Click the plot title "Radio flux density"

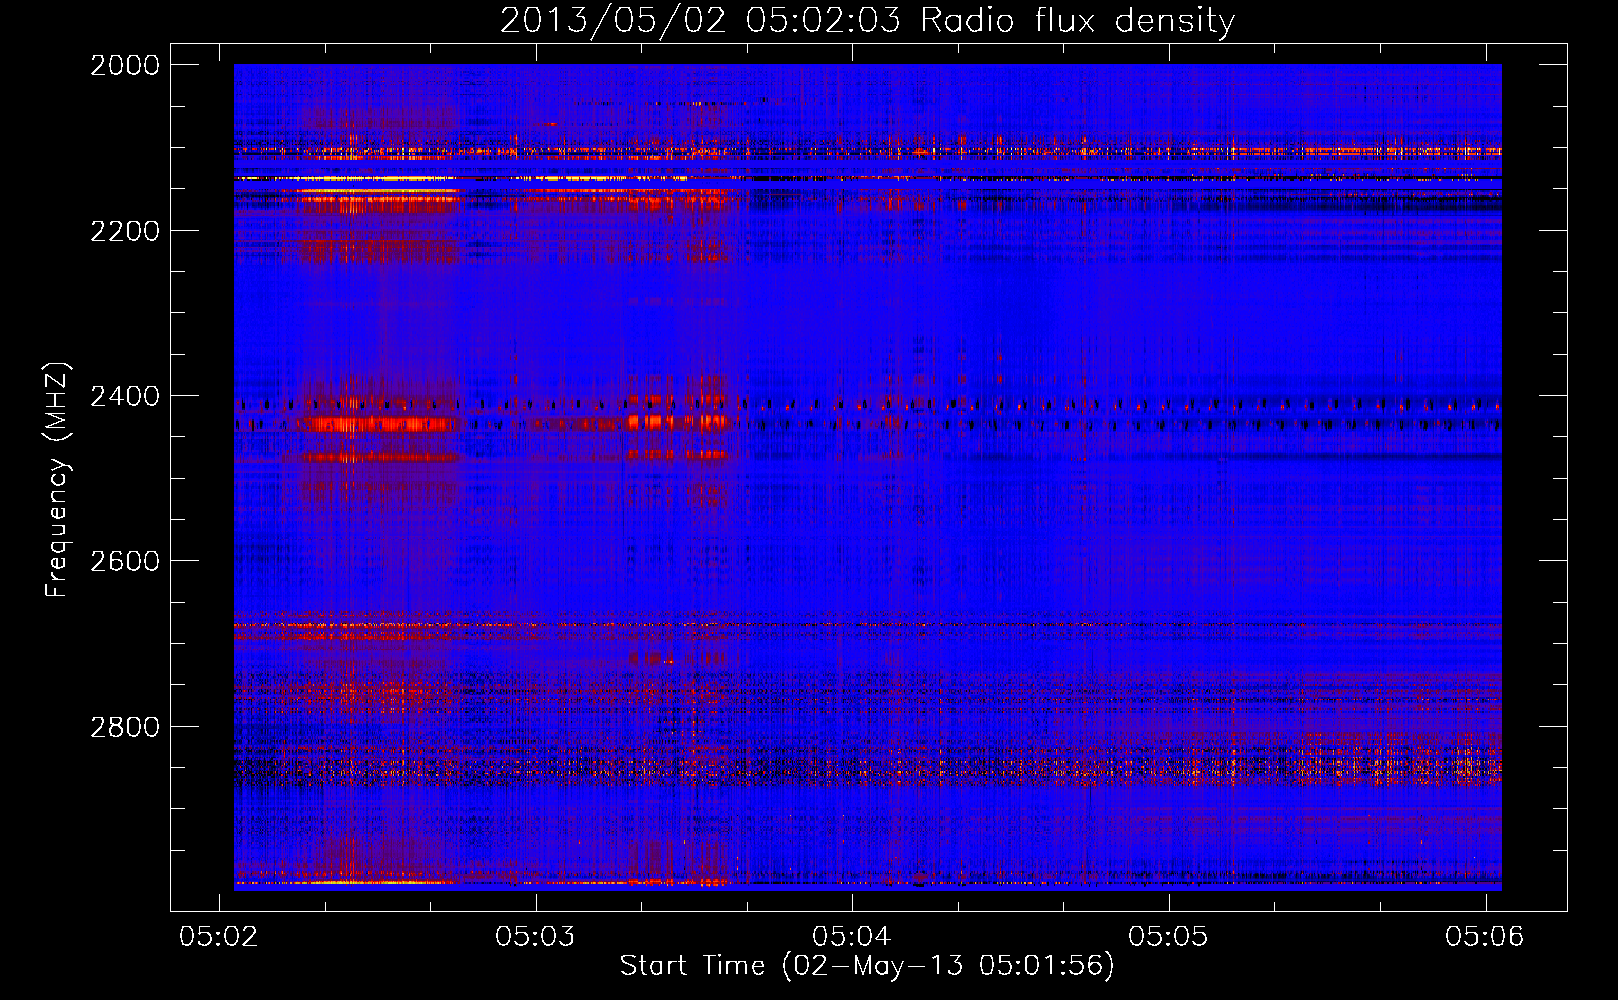pyautogui.click(x=1077, y=20)
